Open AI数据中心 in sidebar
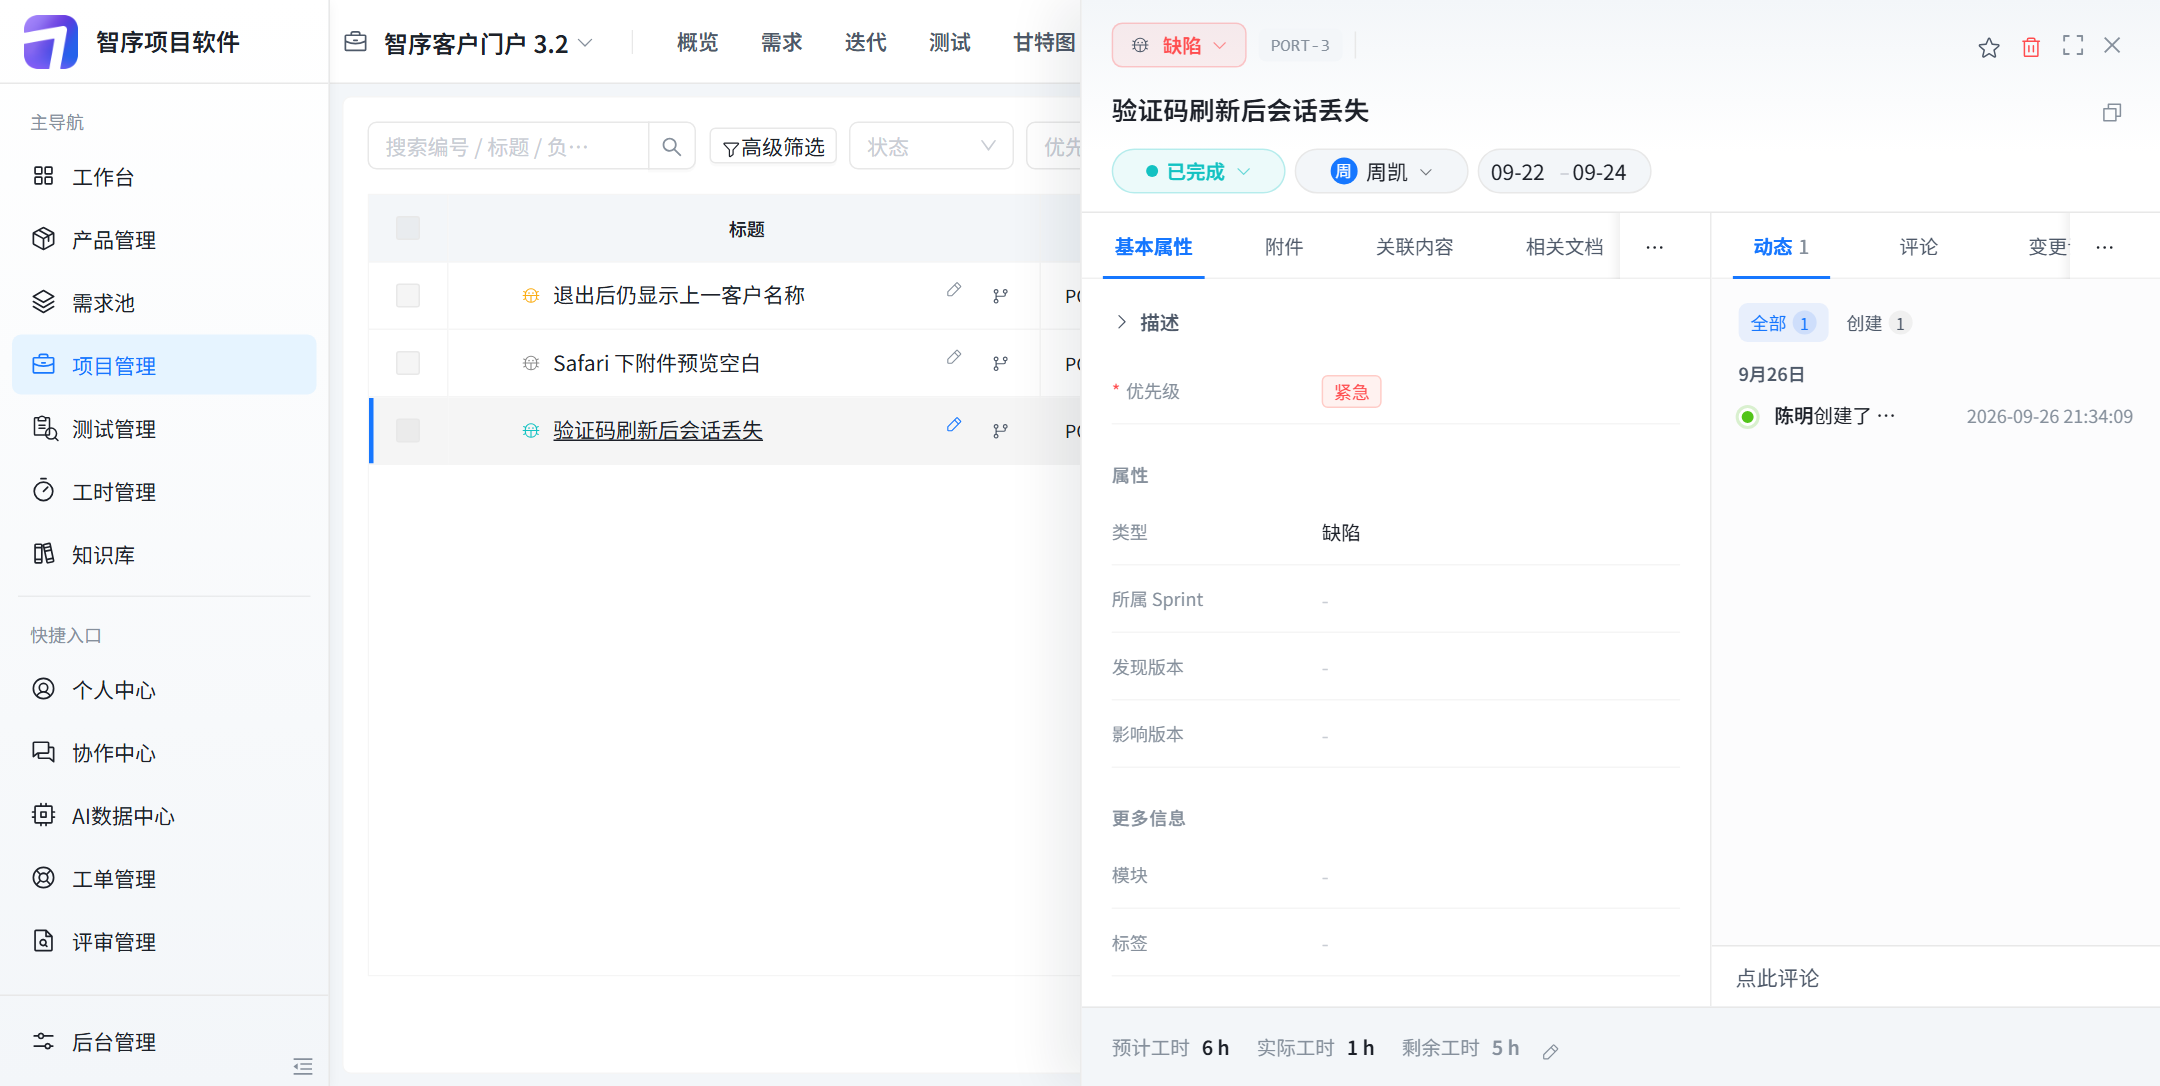Screen dimensions: 2160x1086 [164, 816]
